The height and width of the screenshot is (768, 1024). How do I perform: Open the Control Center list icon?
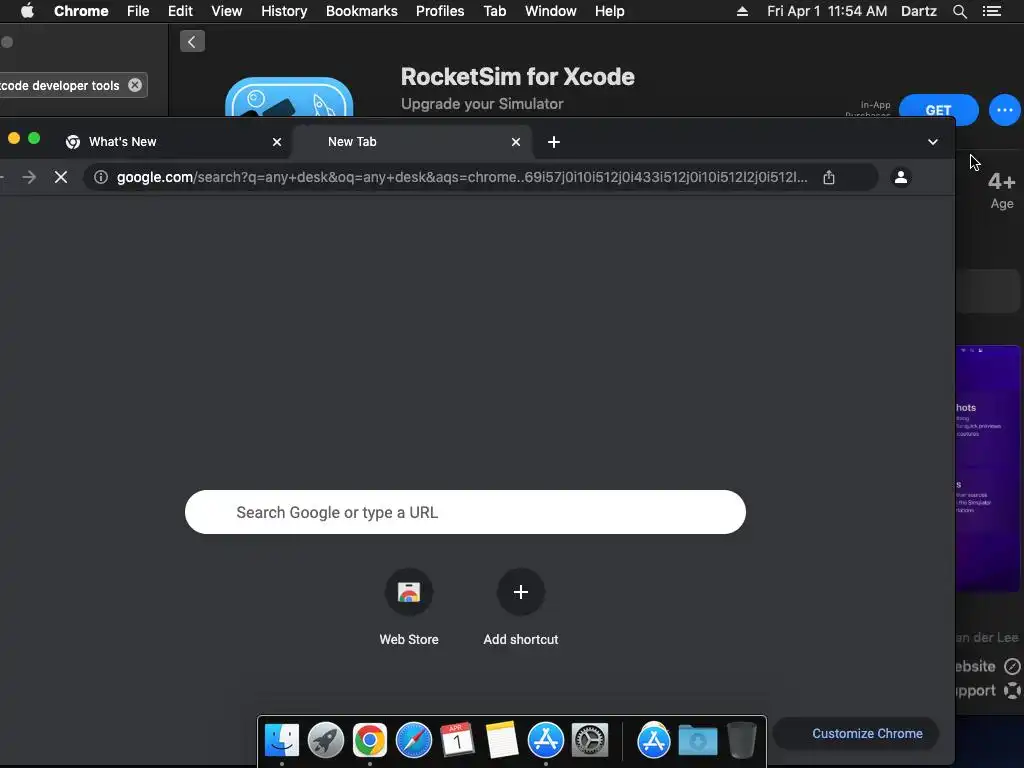tap(992, 11)
